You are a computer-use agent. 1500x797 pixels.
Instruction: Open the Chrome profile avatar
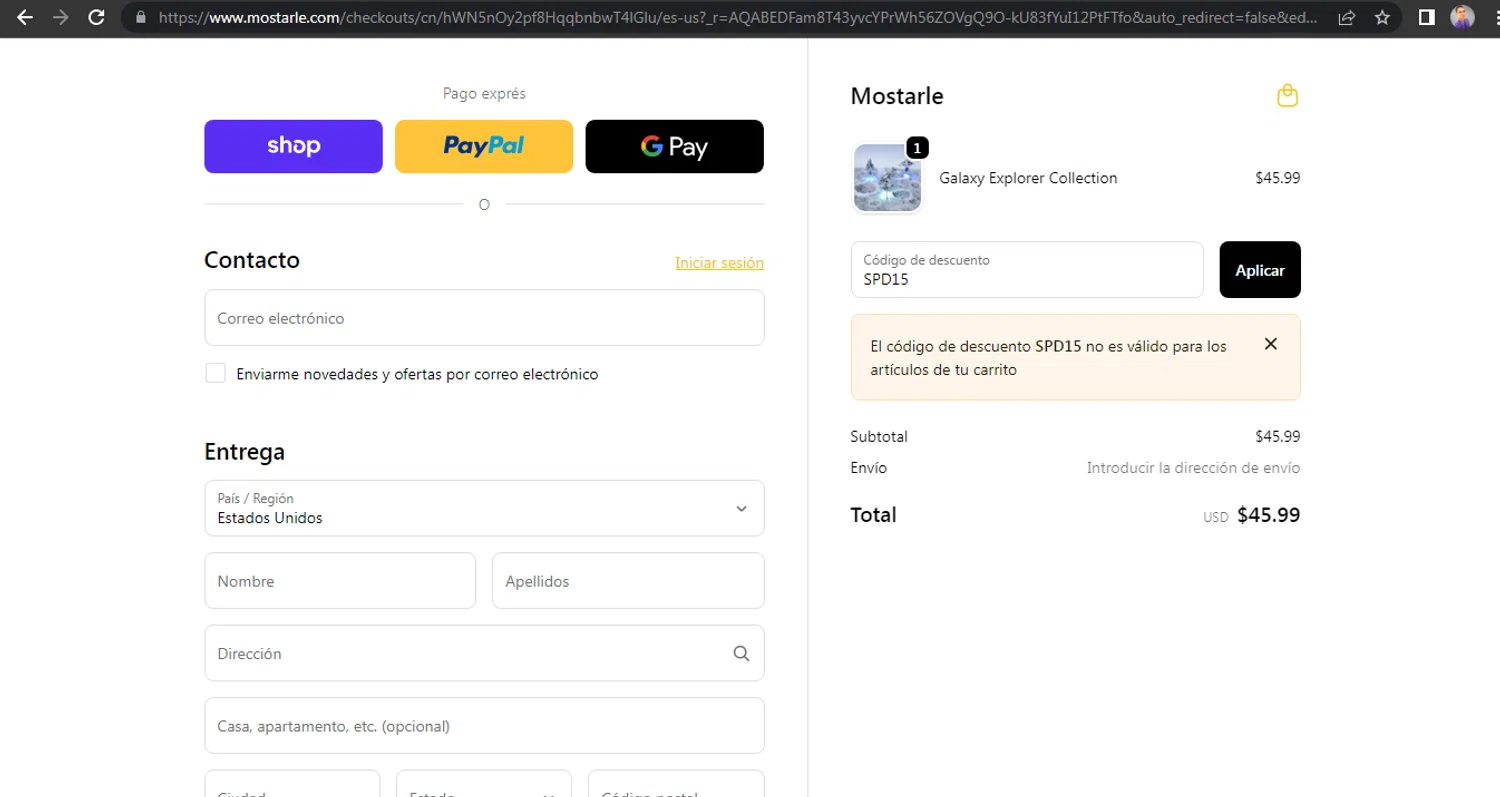tap(1462, 17)
